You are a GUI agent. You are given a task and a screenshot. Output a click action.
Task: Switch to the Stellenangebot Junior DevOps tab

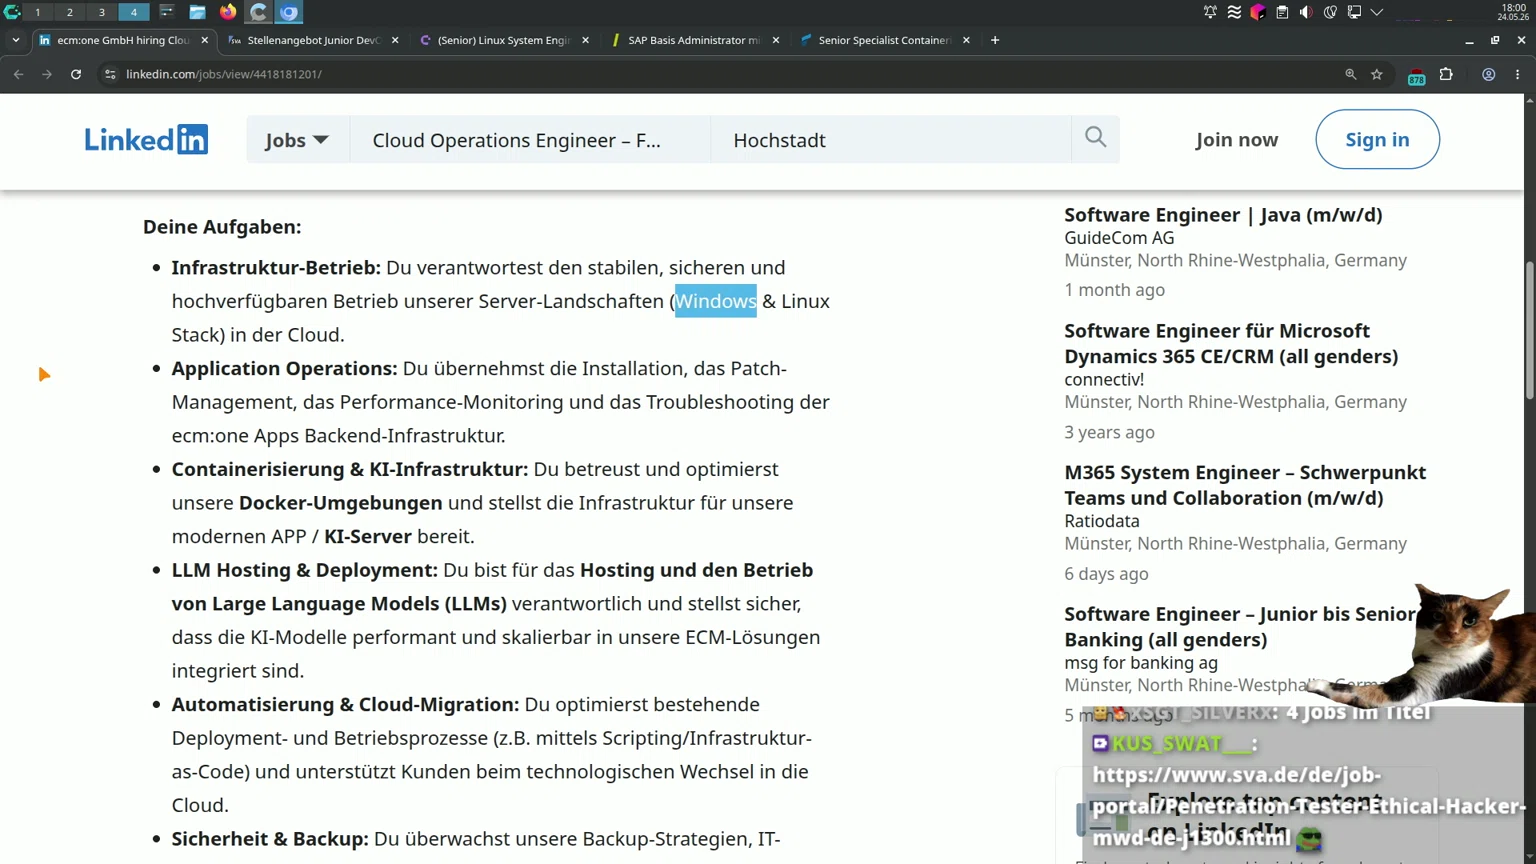point(305,40)
